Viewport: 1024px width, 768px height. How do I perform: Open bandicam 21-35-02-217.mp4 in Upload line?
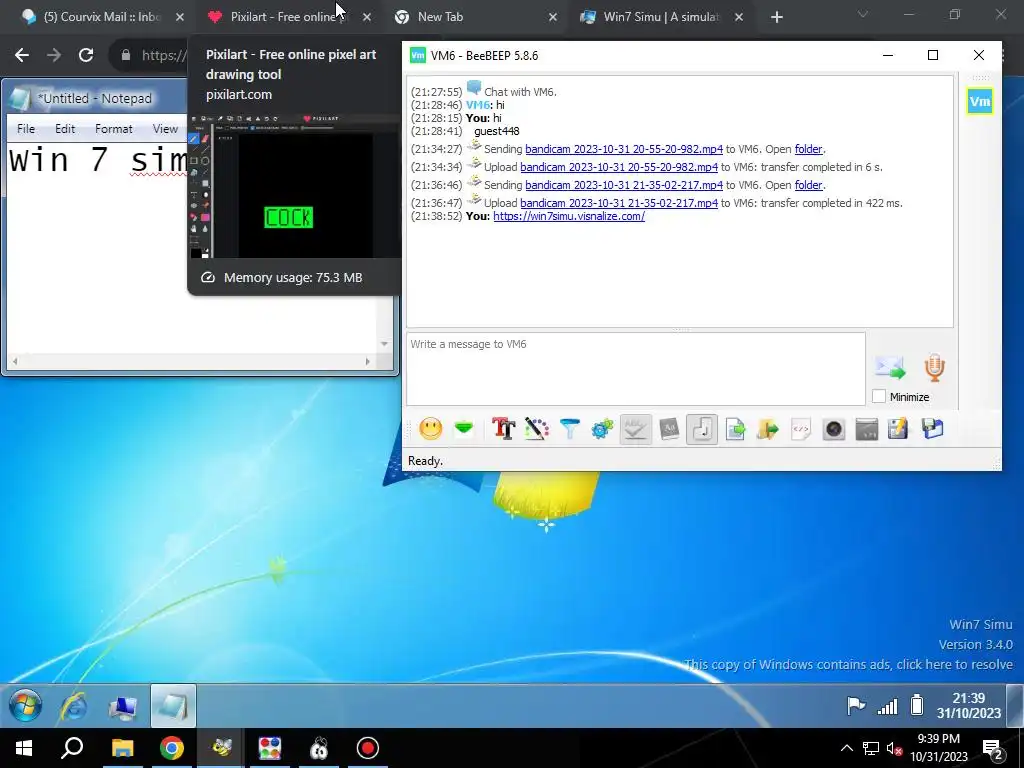[618, 203]
